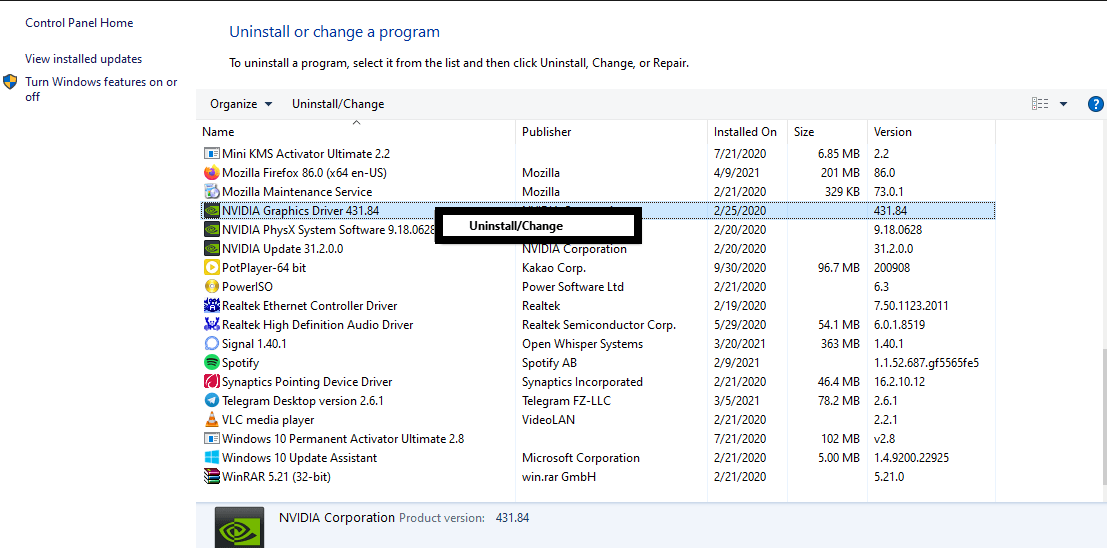The image size is (1107, 548).
Task: Select Windows 10 Update Assistant entry
Action: (299, 458)
